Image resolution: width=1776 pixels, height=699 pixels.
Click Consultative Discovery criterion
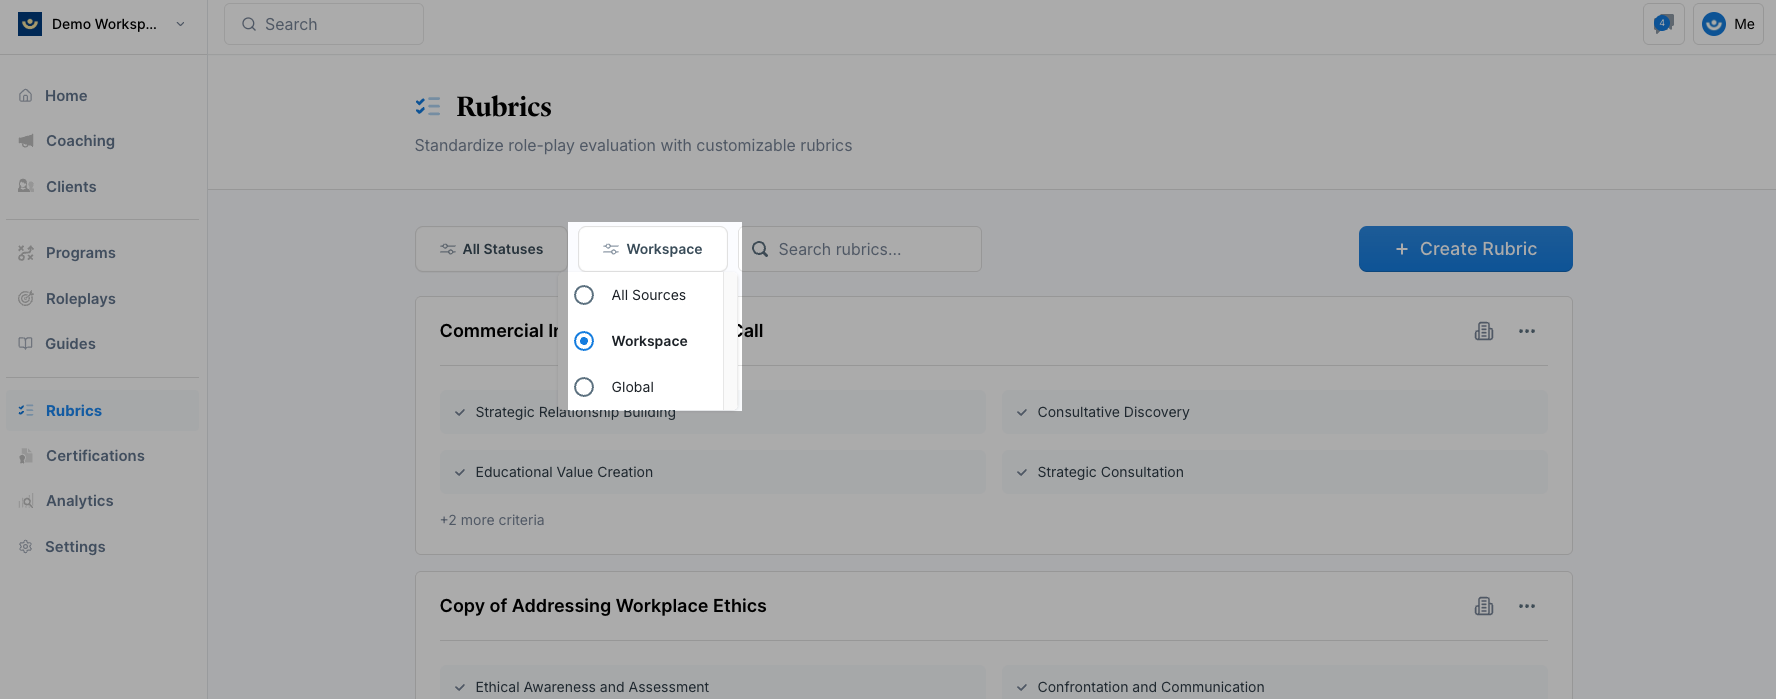(x=1275, y=412)
